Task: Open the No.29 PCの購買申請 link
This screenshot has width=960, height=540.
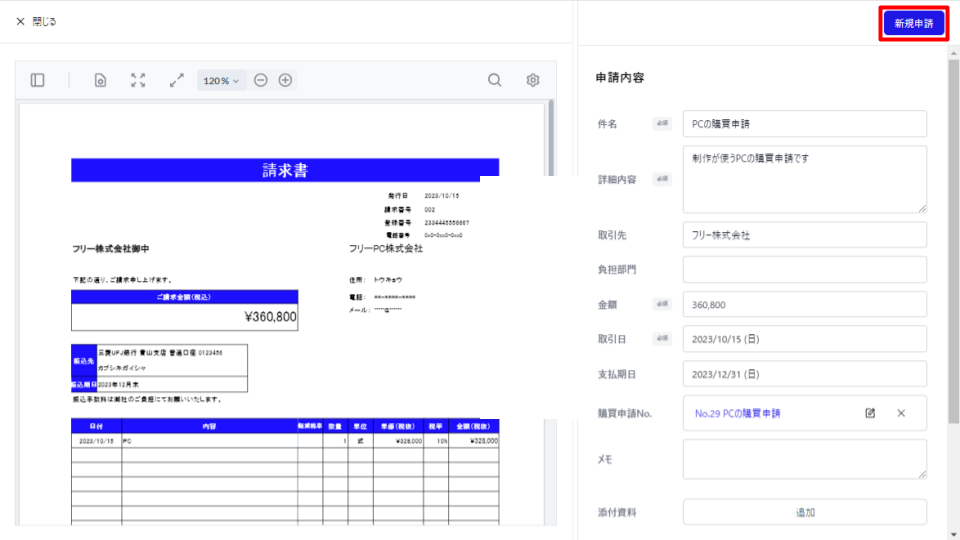Action: click(x=737, y=413)
